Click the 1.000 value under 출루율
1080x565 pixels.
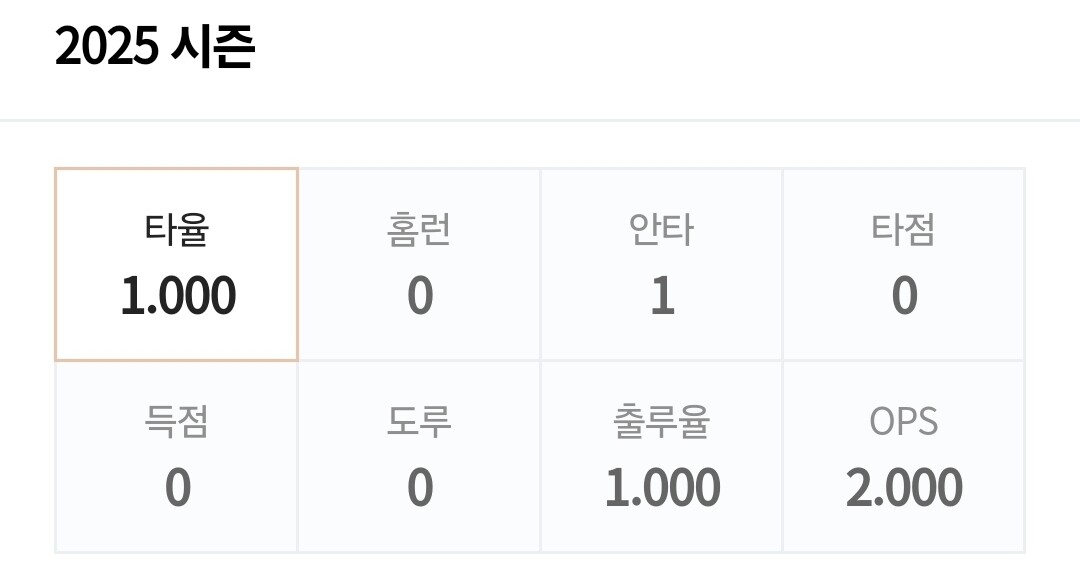pos(663,488)
